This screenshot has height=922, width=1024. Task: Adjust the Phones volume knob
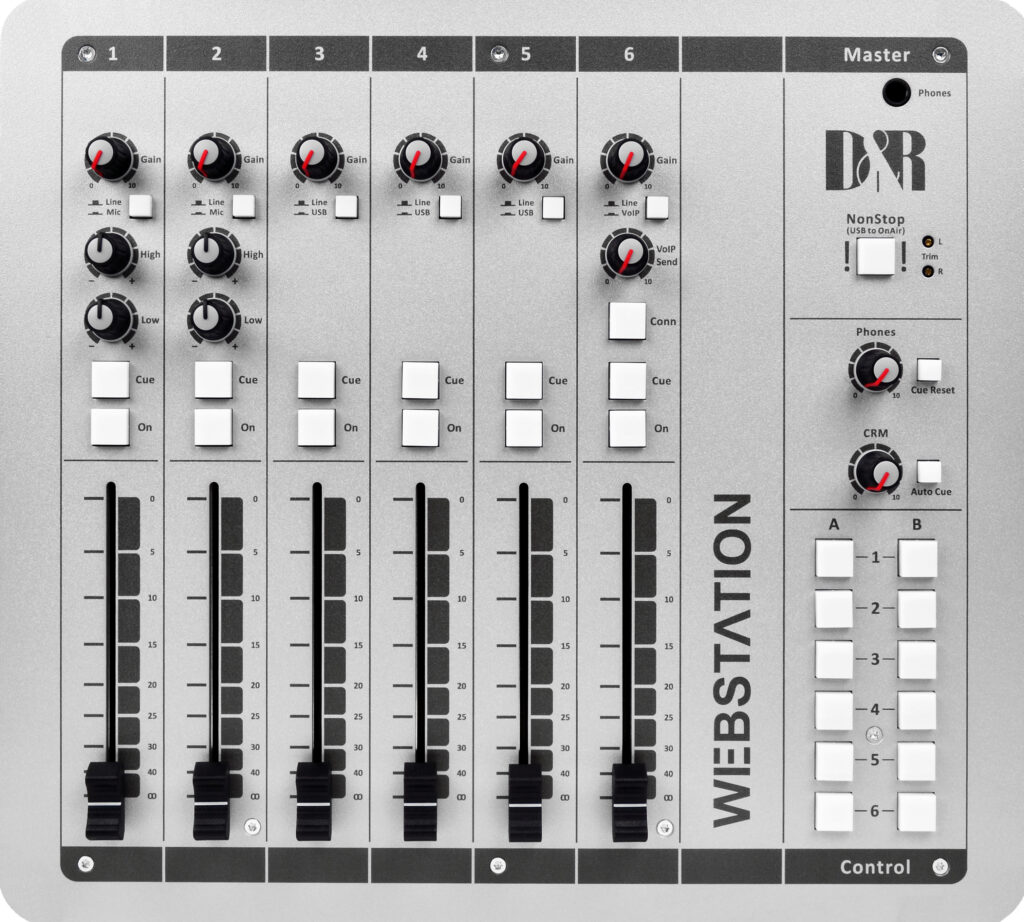(x=875, y=368)
